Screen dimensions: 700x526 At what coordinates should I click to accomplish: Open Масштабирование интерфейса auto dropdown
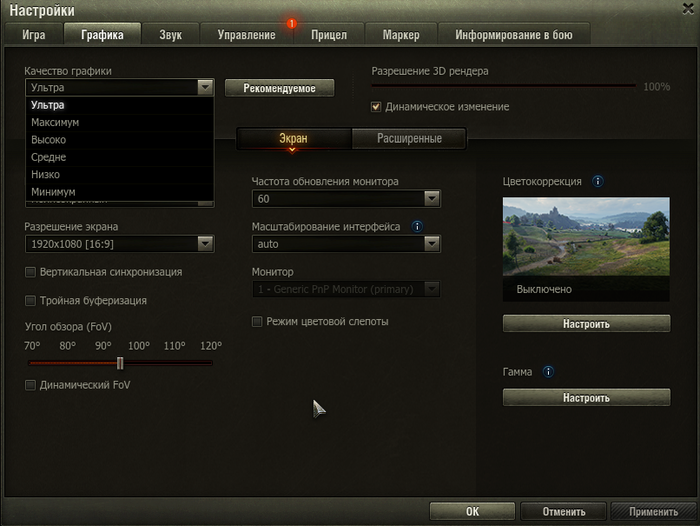346,244
